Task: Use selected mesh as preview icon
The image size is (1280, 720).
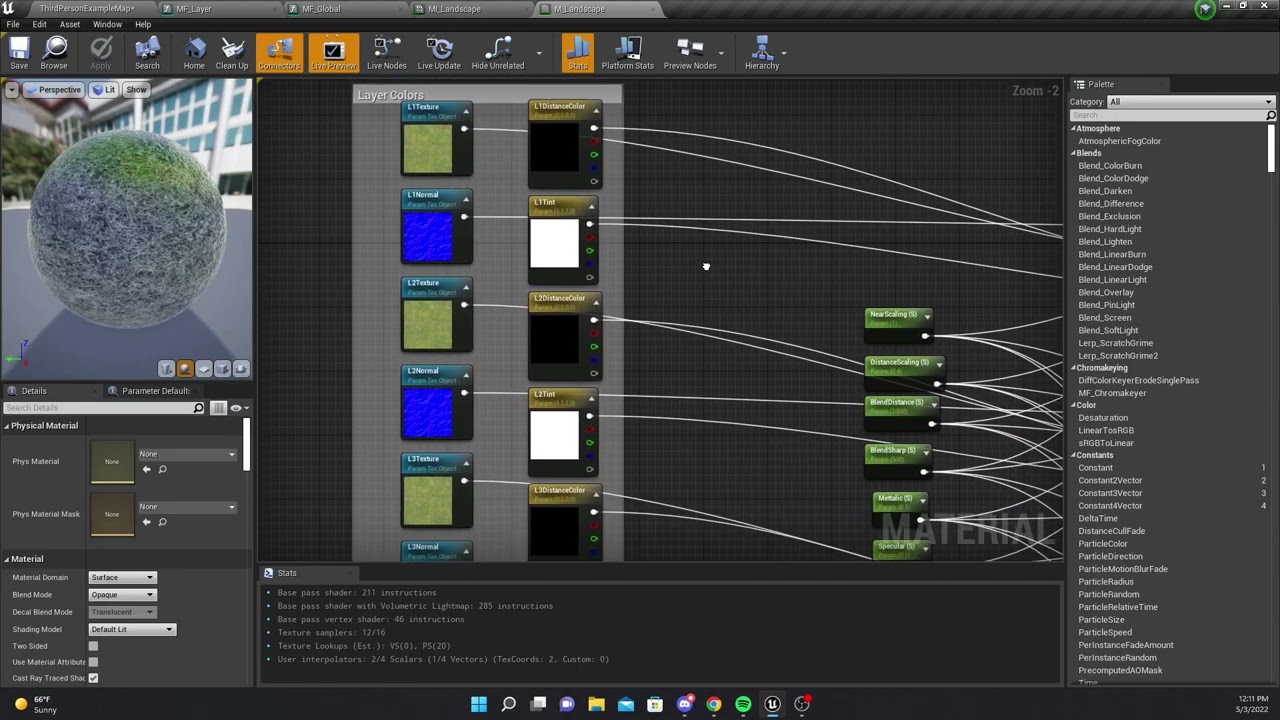Action: pyautogui.click(x=241, y=369)
